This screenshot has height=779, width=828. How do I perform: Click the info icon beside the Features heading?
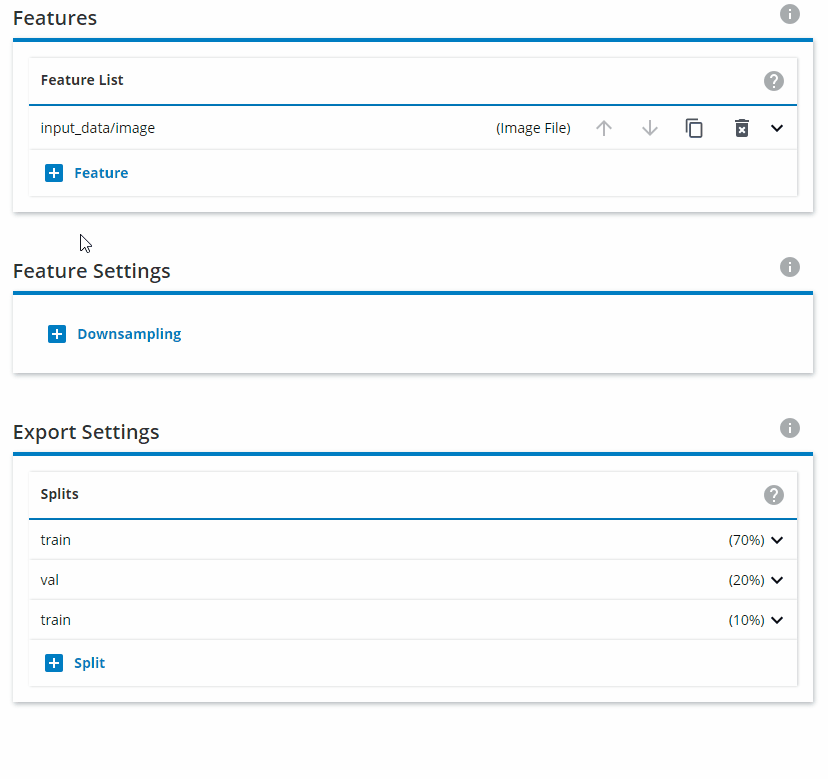[789, 14]
